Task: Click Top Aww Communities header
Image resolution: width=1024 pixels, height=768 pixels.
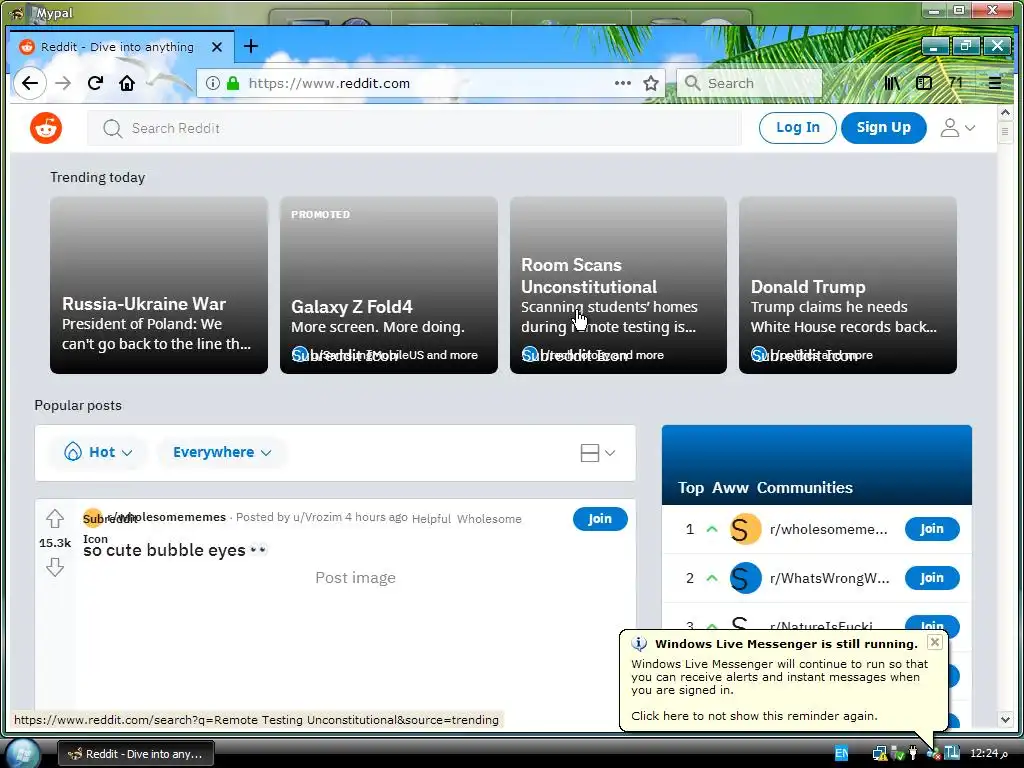Action: coord(765,487)
